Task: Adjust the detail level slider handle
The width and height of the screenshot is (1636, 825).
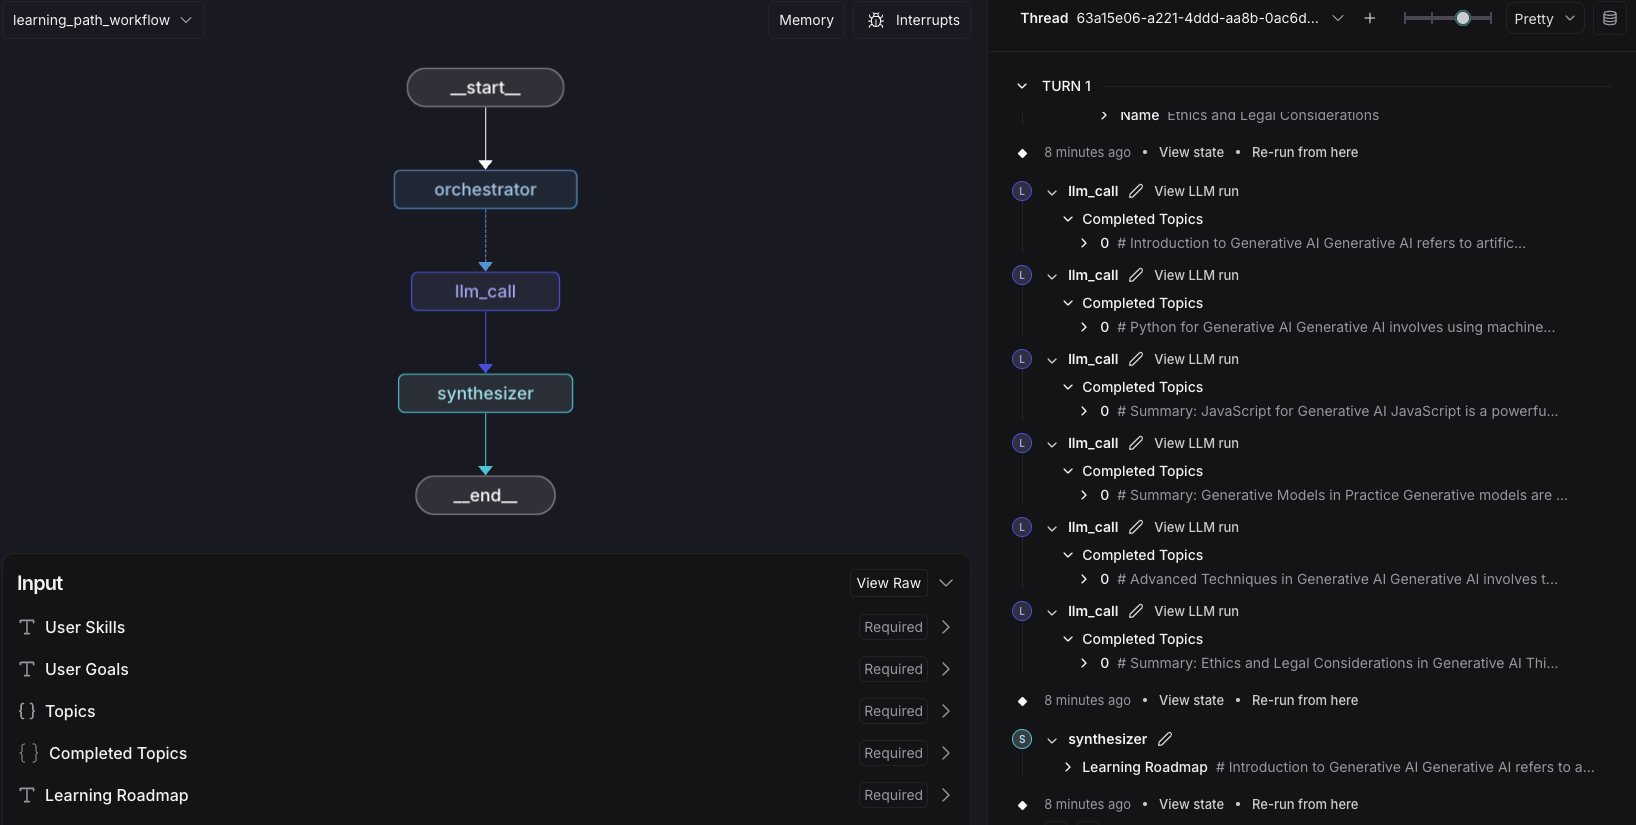Action: 1462,18
